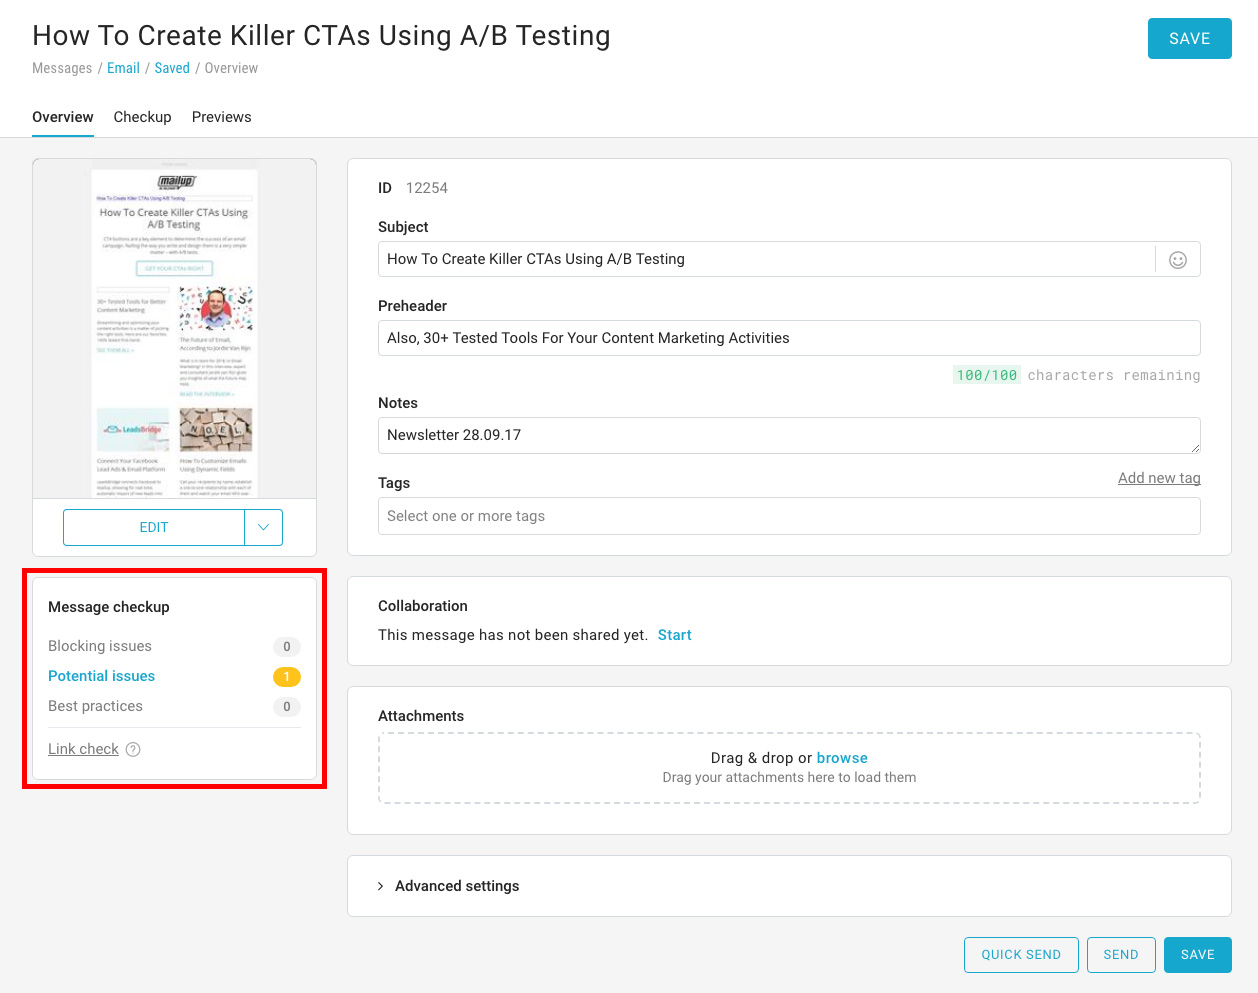Open the EDIT button dropdown arrow

[x=263, y=528]
